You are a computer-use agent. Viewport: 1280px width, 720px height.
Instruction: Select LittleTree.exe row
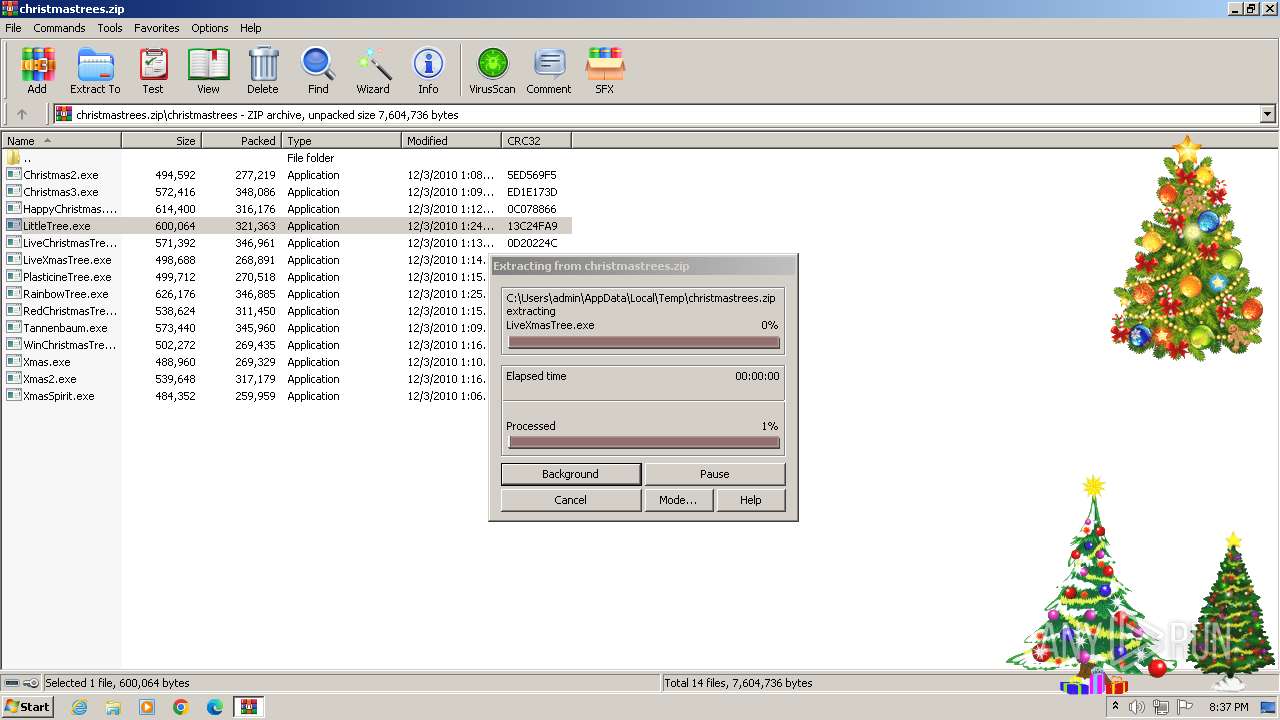(x=287, y=226)
